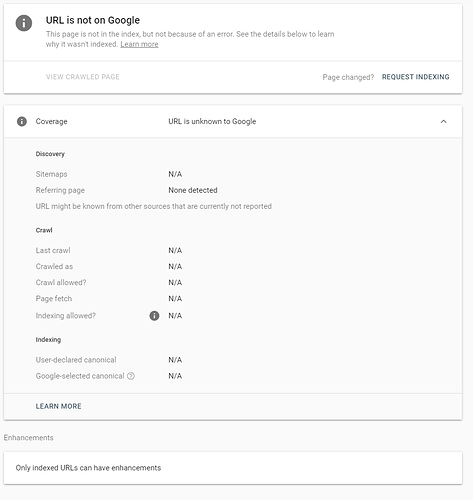This screenshot has width=473, height=500.
Task: Click the 'Page changed?' text
Action: coord(348,77)
